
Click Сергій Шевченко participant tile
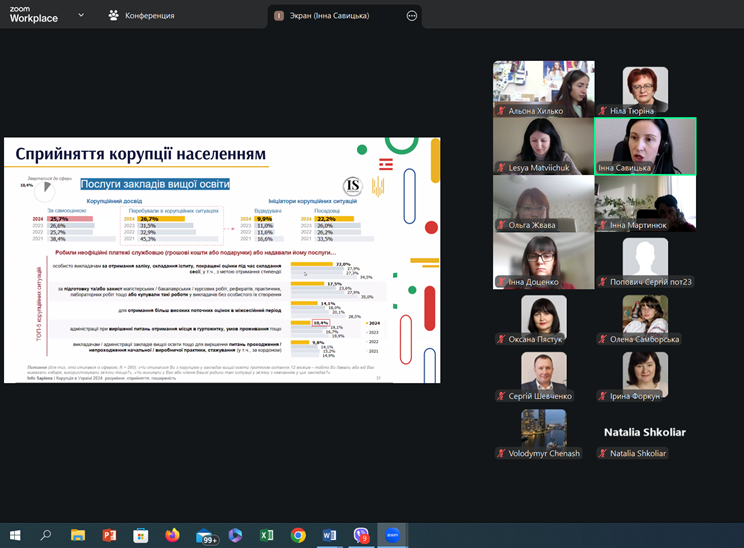(x=543, y=376)
